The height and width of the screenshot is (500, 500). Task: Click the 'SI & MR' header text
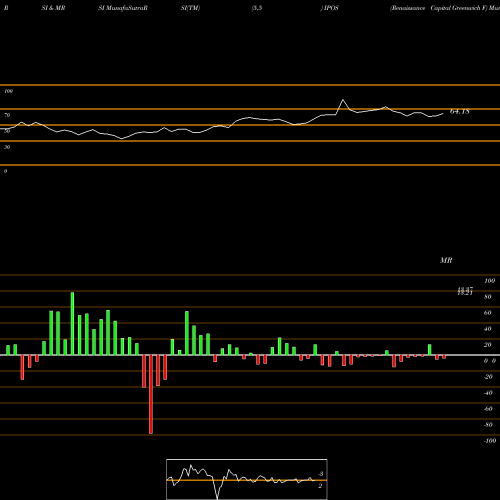pos(53,8)
